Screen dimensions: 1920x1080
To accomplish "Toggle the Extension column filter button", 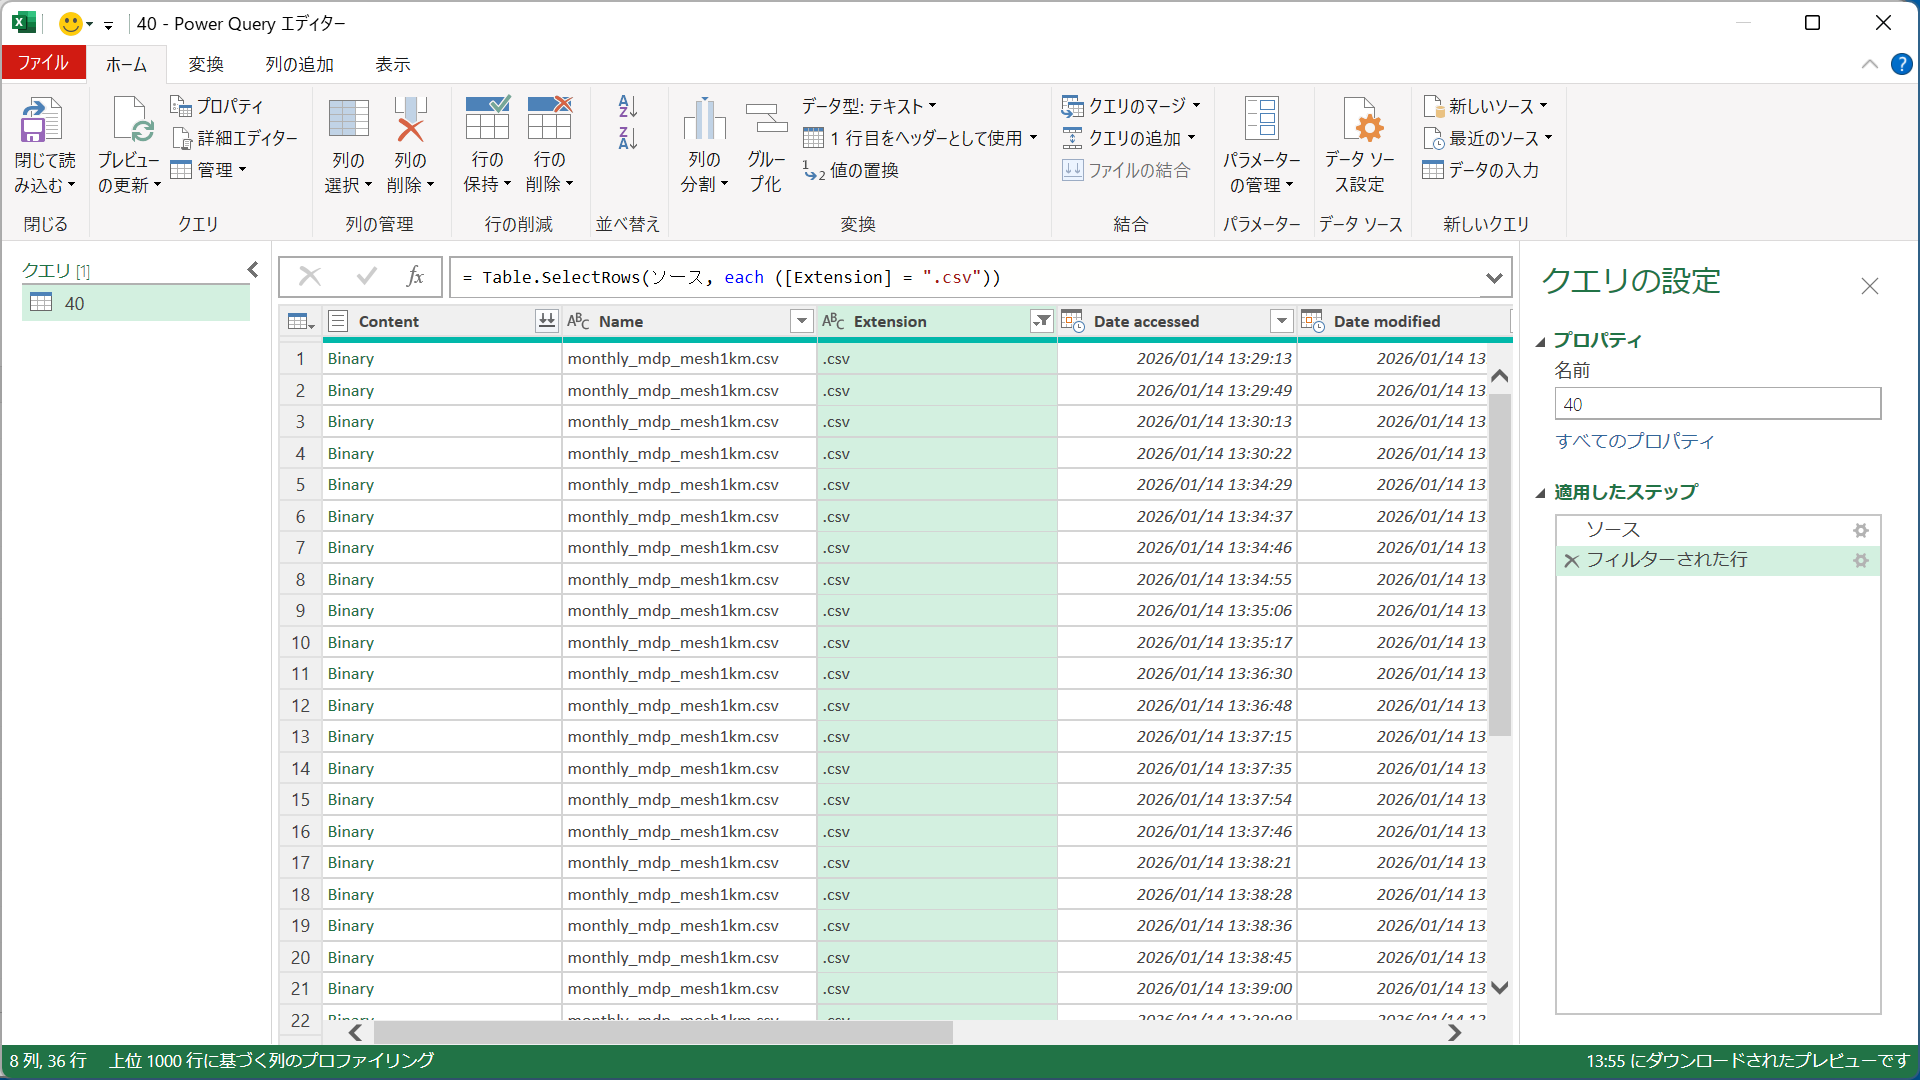I will click(x=1041, y=321).
